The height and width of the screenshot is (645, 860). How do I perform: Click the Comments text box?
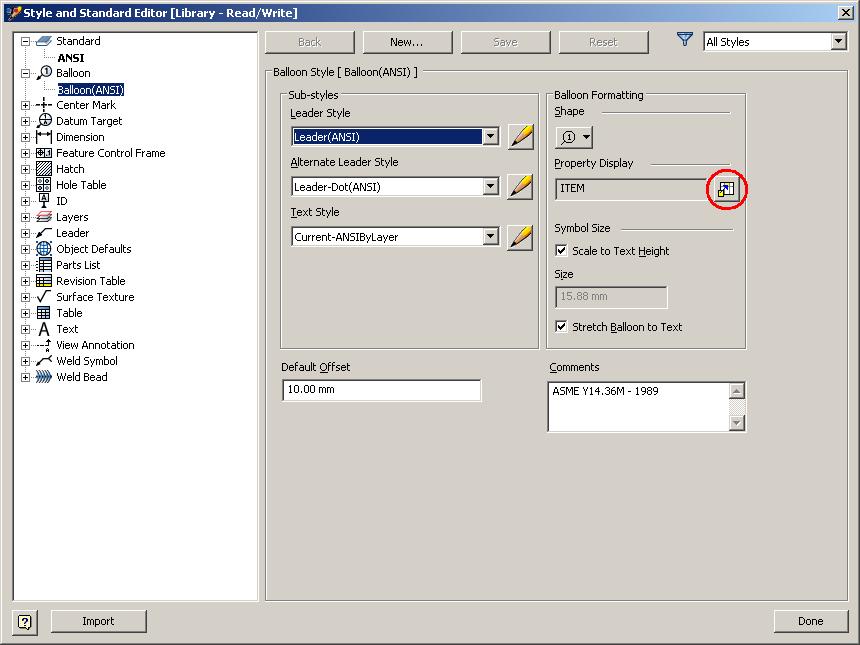[x=638, y=407]
